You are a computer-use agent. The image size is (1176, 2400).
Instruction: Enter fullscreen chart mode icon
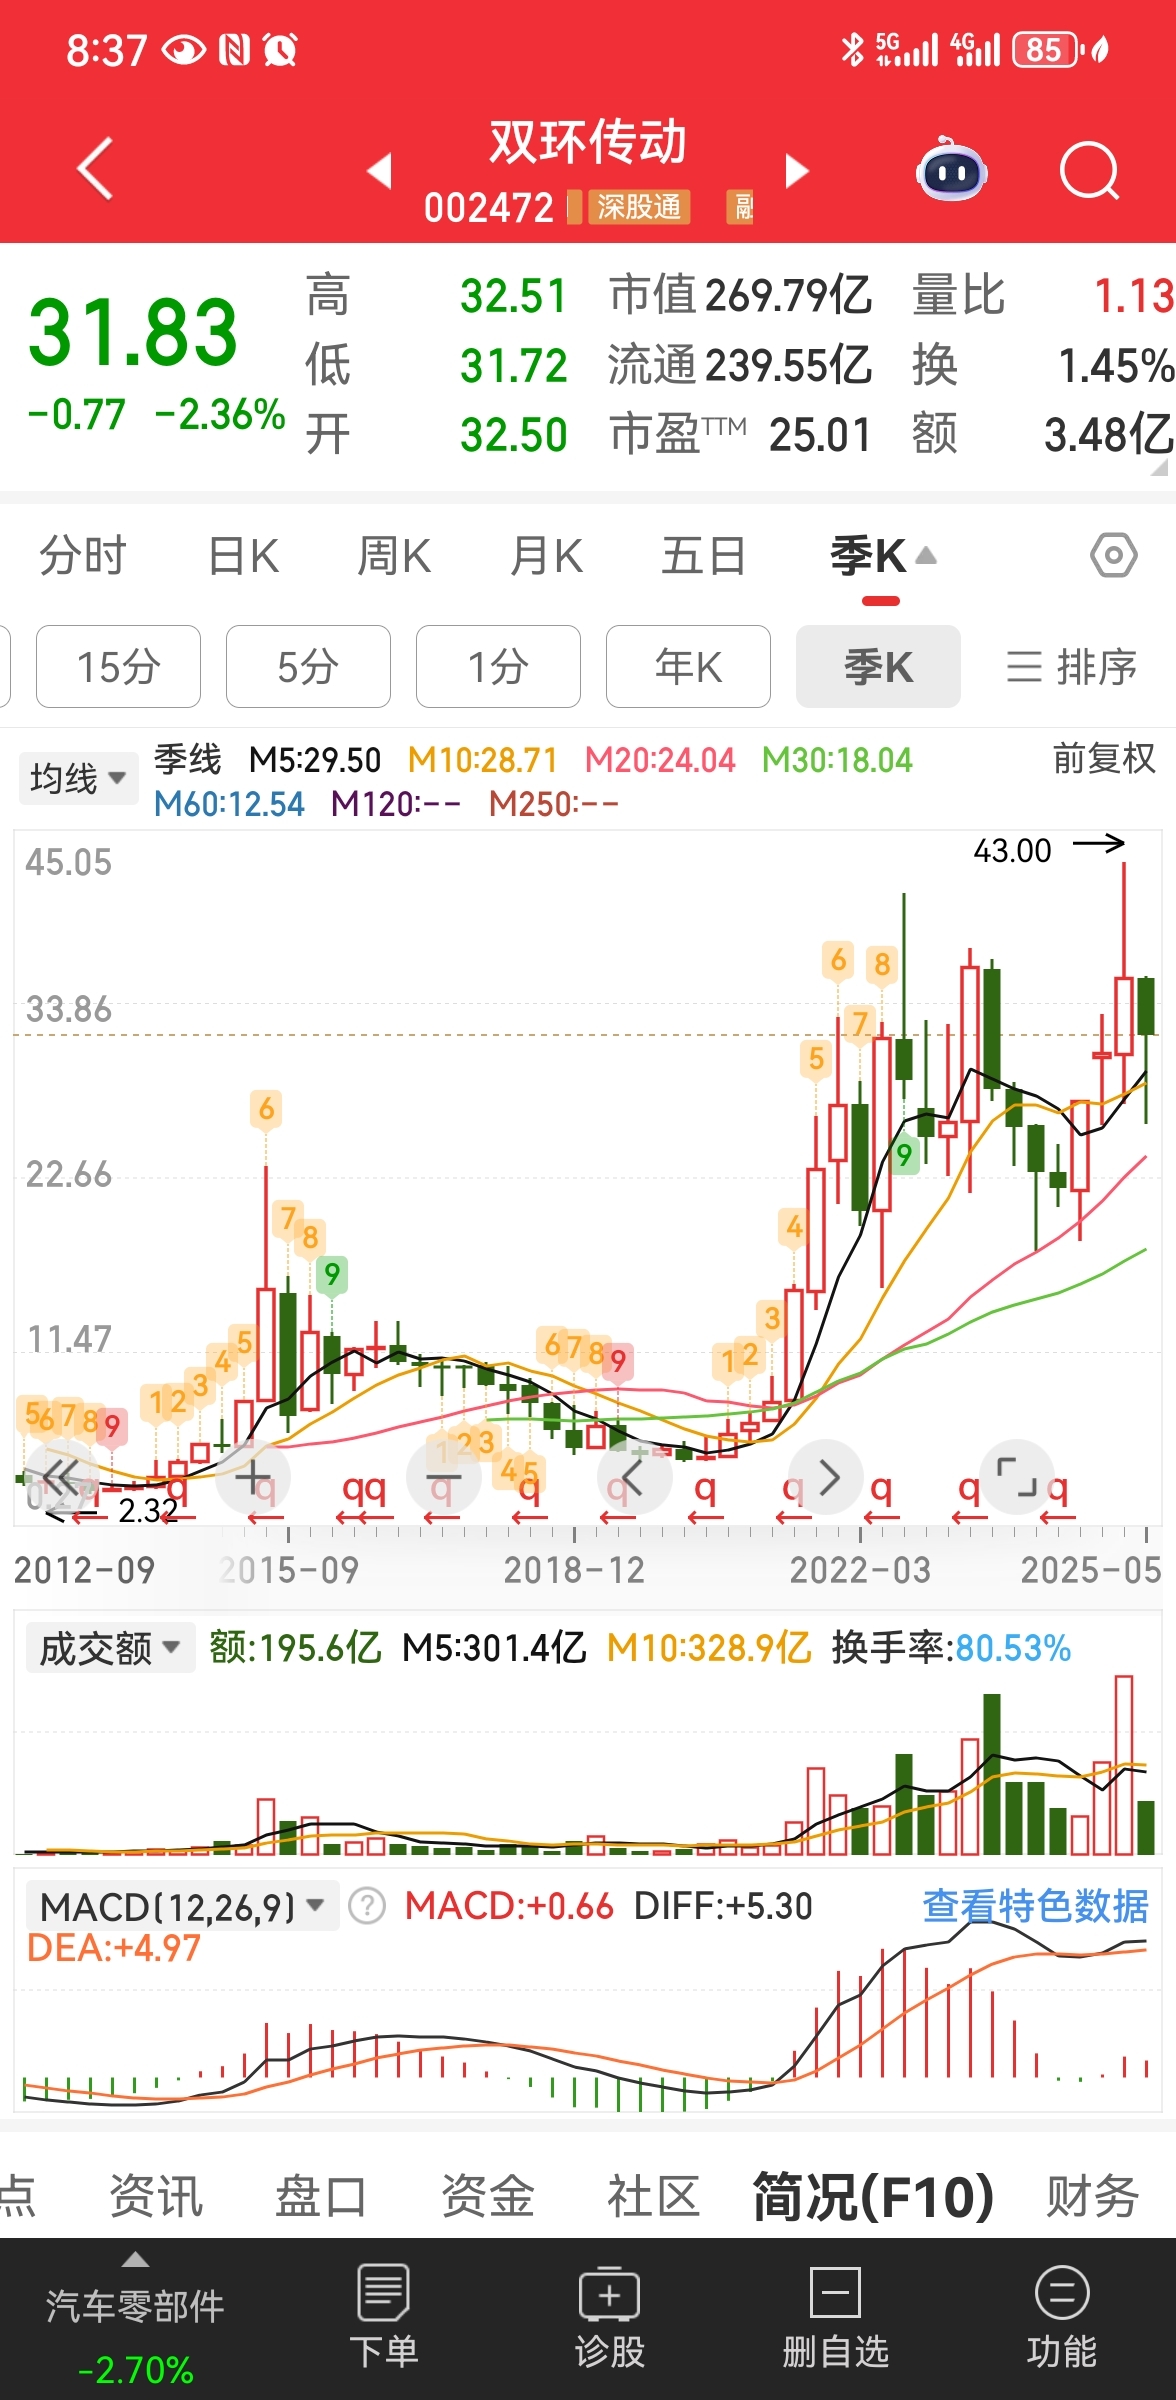point(1017,1477)
